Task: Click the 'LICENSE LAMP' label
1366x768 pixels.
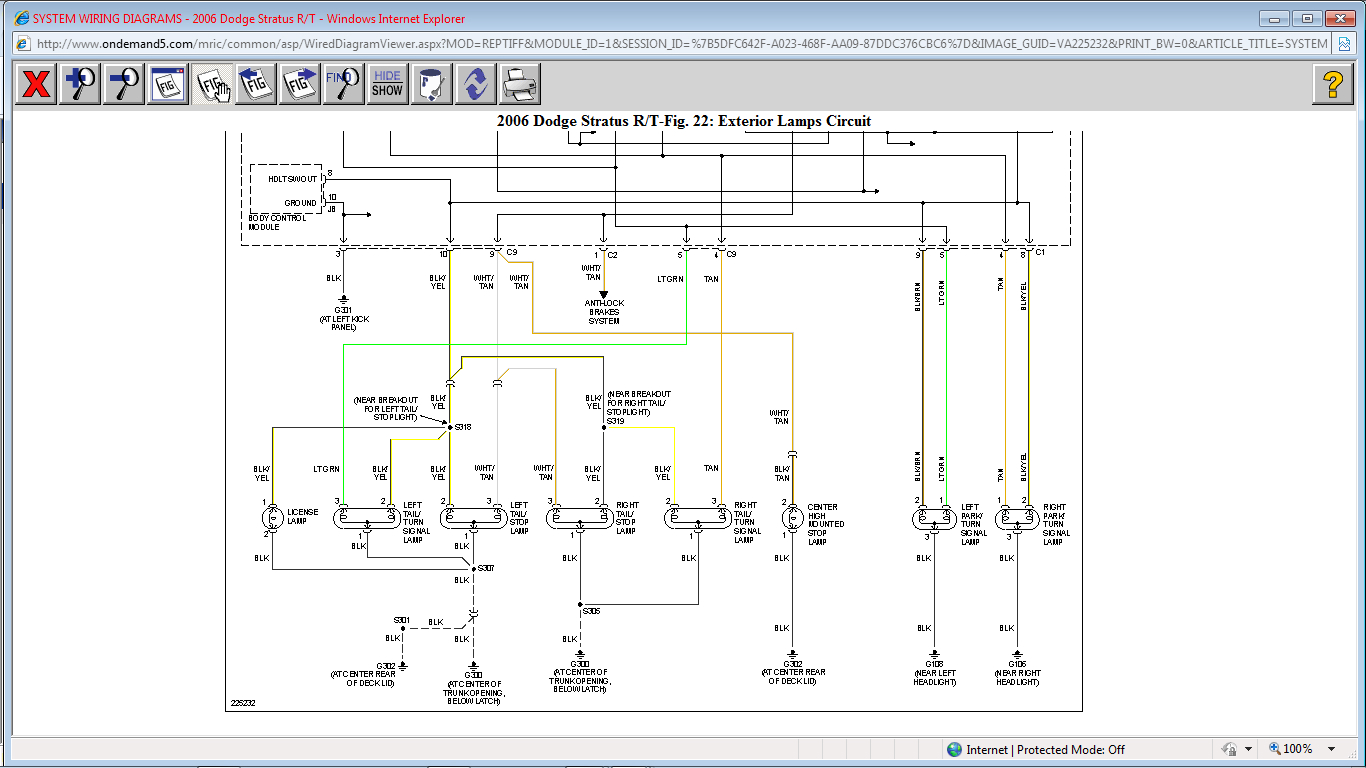Action: tap(303, 516)
